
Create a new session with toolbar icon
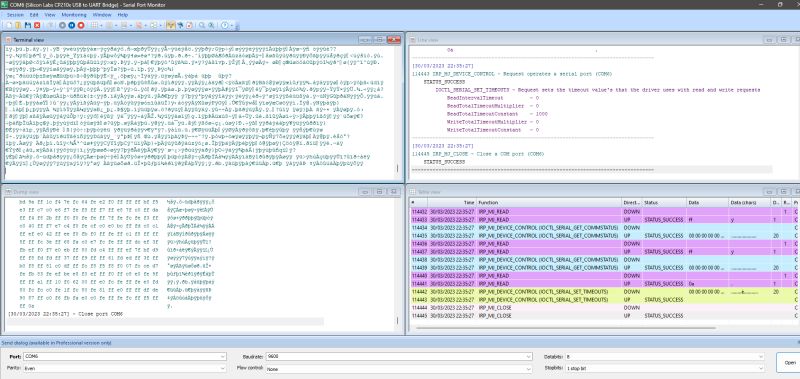pyautogui.click(x=9, y=25)
